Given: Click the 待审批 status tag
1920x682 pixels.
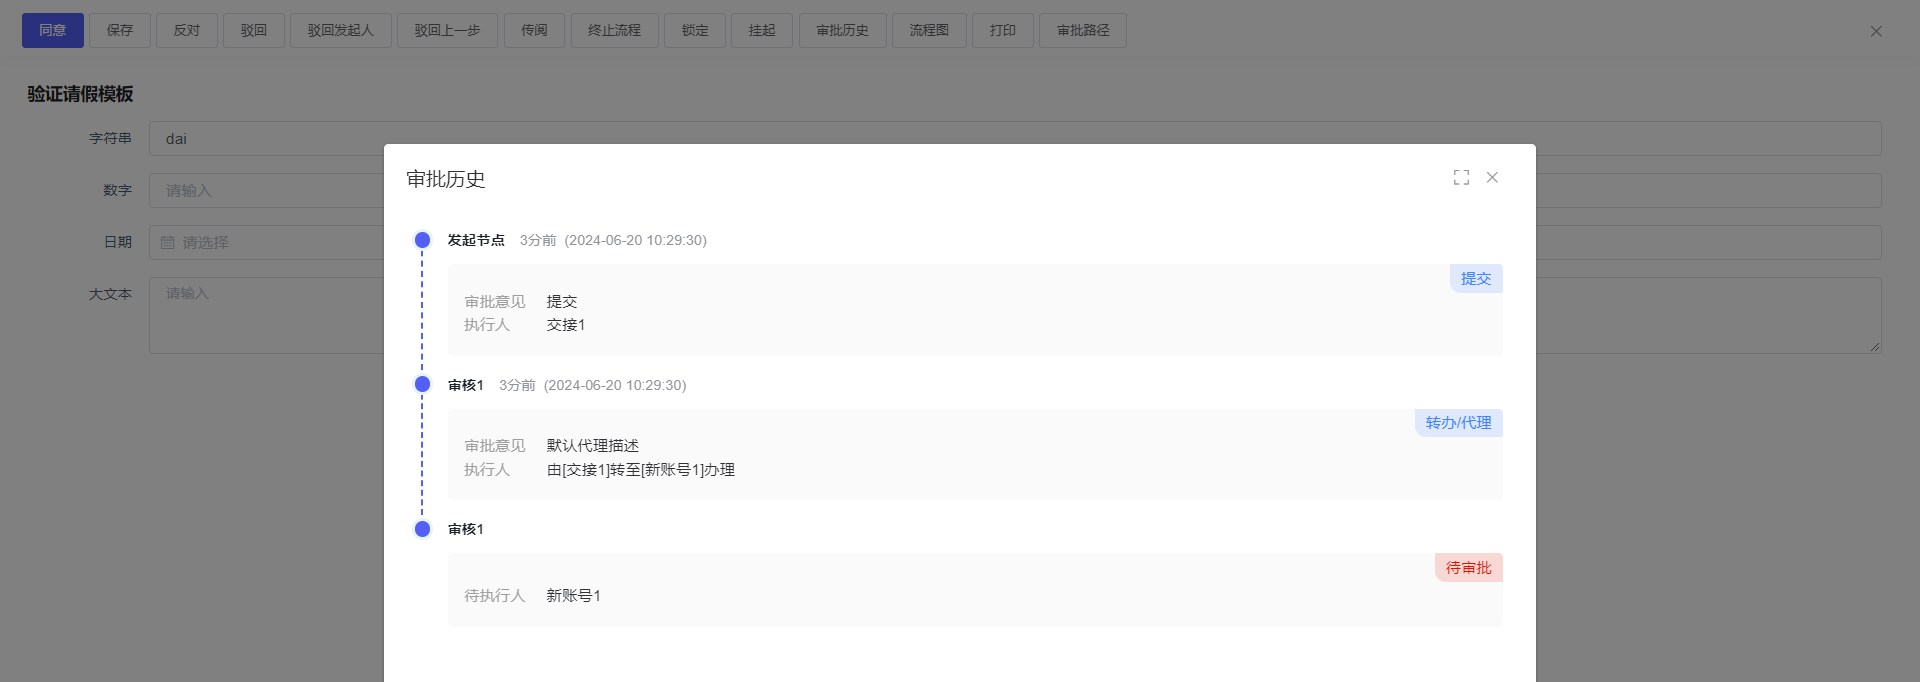Looking at the screenshot, I should (1468, 568).
